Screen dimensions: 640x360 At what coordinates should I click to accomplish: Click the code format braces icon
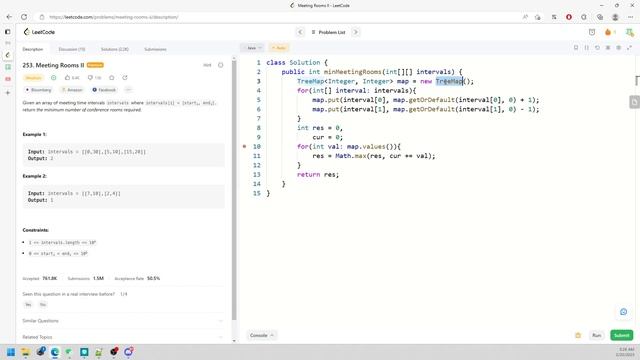click(587, 48)
